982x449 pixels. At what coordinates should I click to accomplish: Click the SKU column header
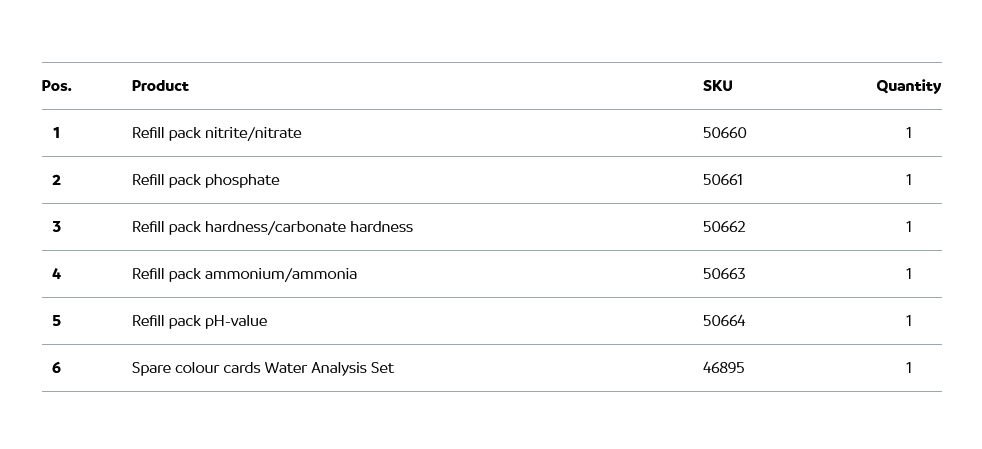pyautogui.click(x=717, y=86)
